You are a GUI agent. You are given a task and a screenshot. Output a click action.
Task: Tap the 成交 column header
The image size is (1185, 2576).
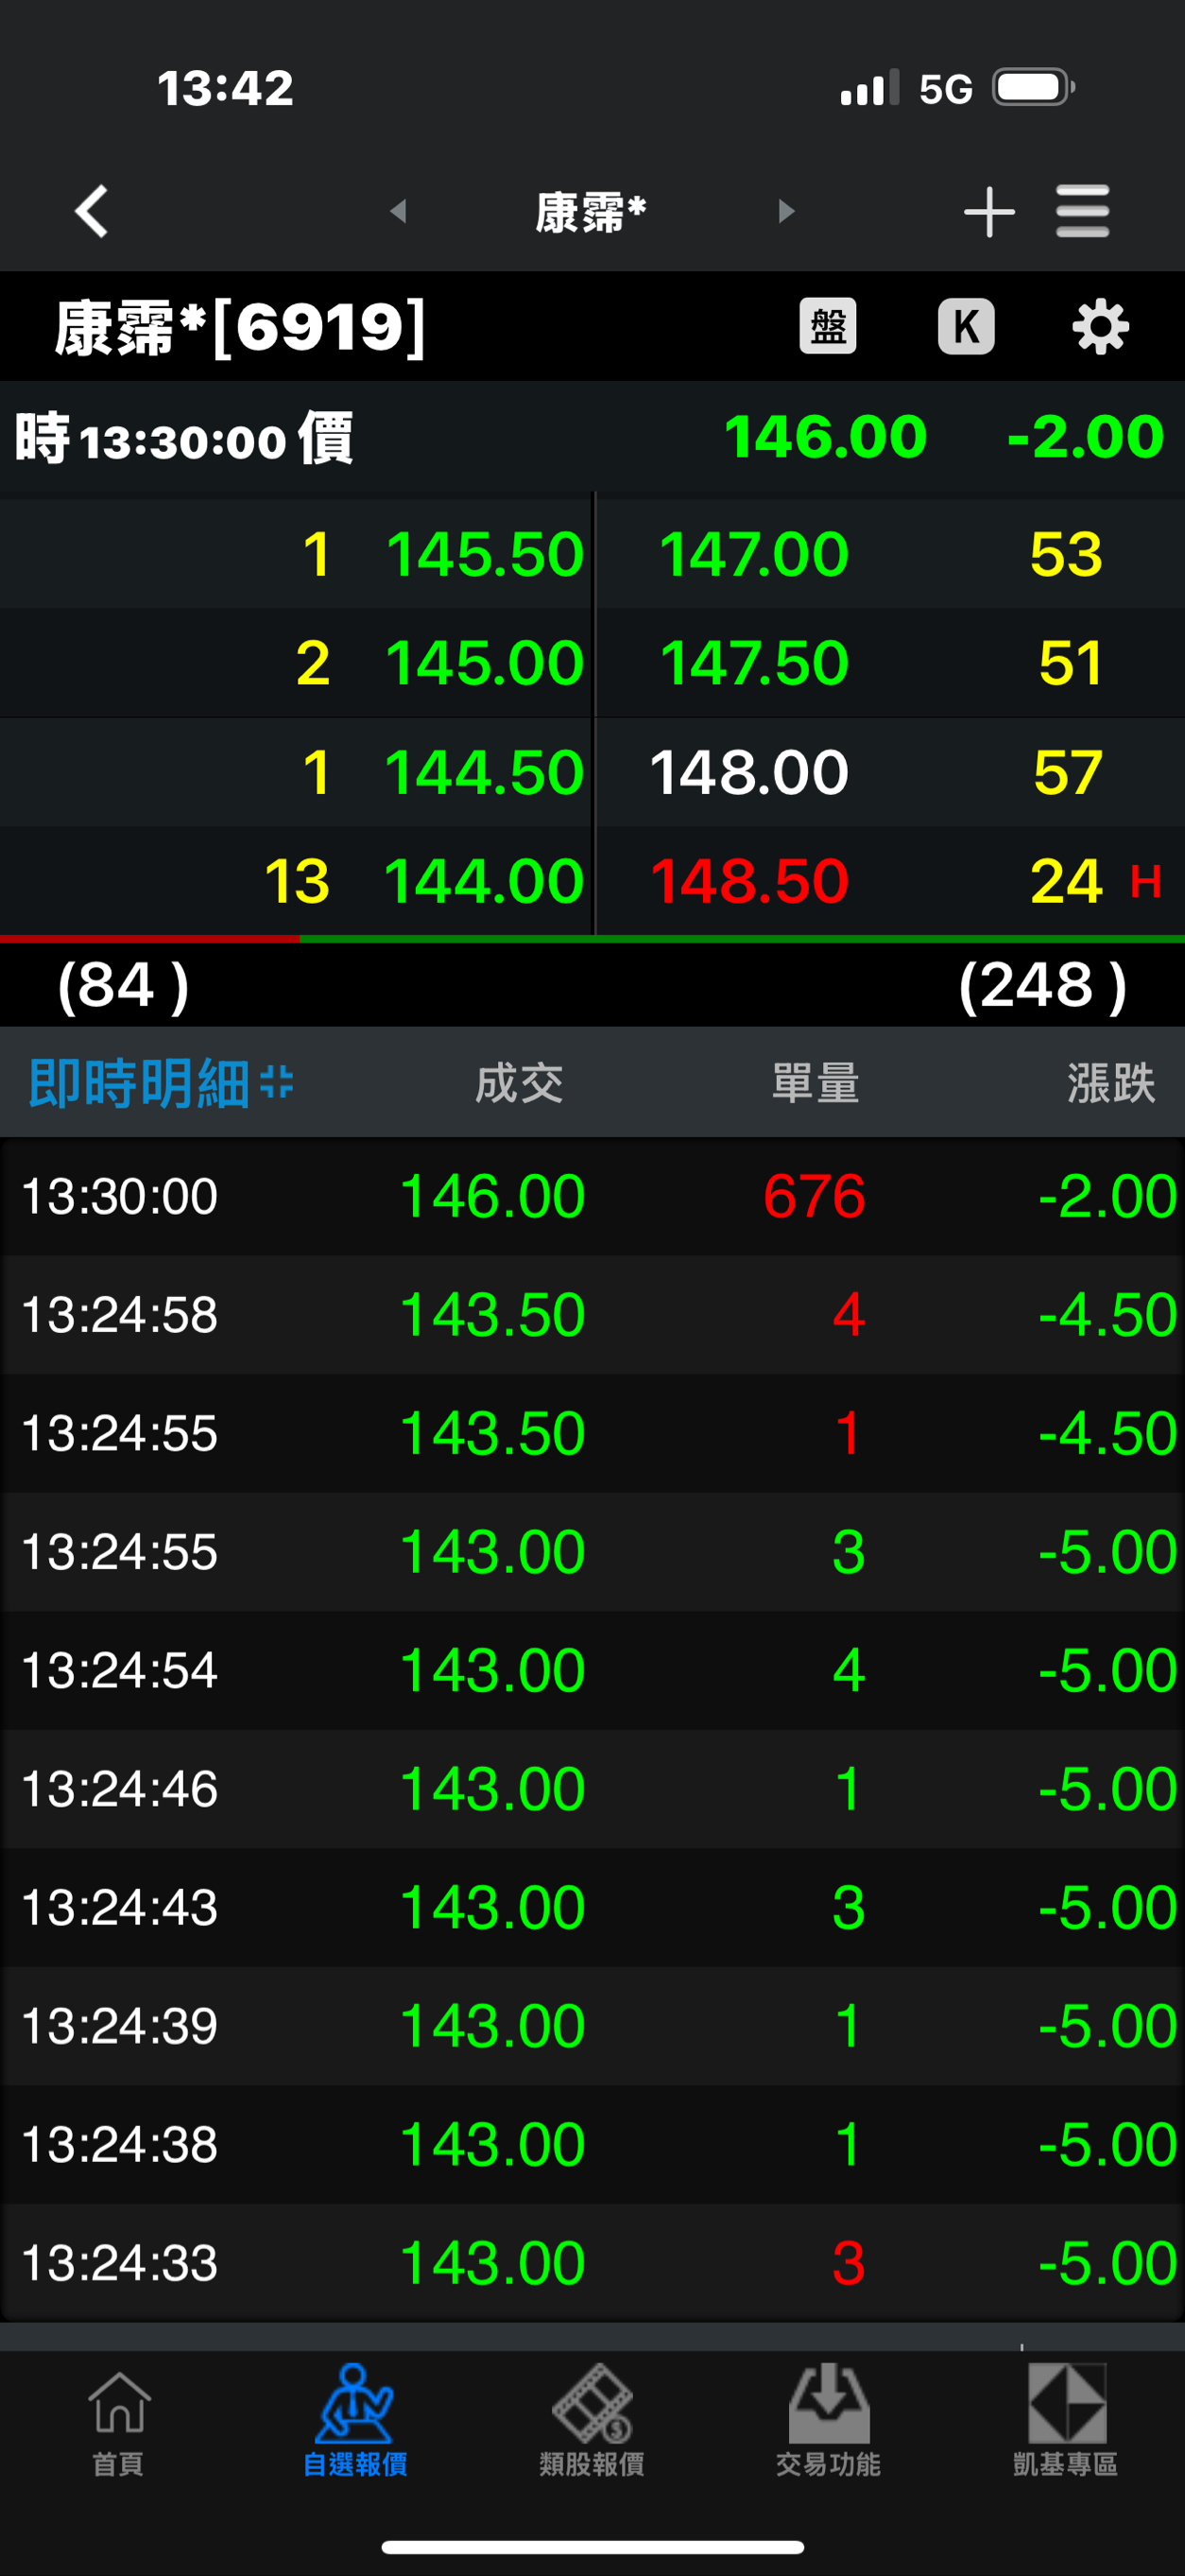(x=519, y=1083)
